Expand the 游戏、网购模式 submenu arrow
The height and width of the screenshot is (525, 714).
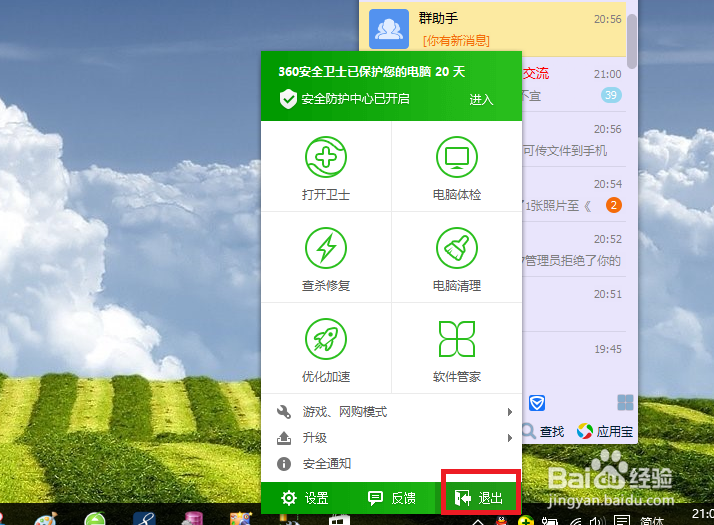[x=510, y=412]
